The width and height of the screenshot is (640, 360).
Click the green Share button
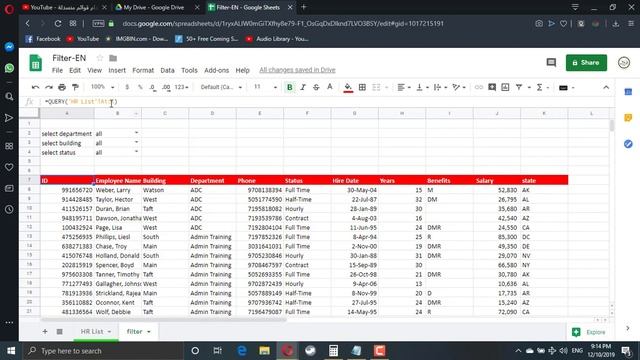(x=586, y=62)
